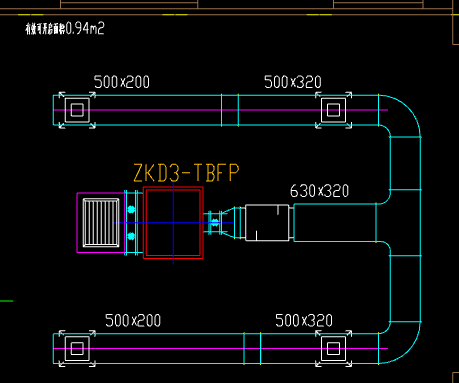Select the cyan valve right of the red unit
This screenshot has height=383, width=459.
coord(215,223)
